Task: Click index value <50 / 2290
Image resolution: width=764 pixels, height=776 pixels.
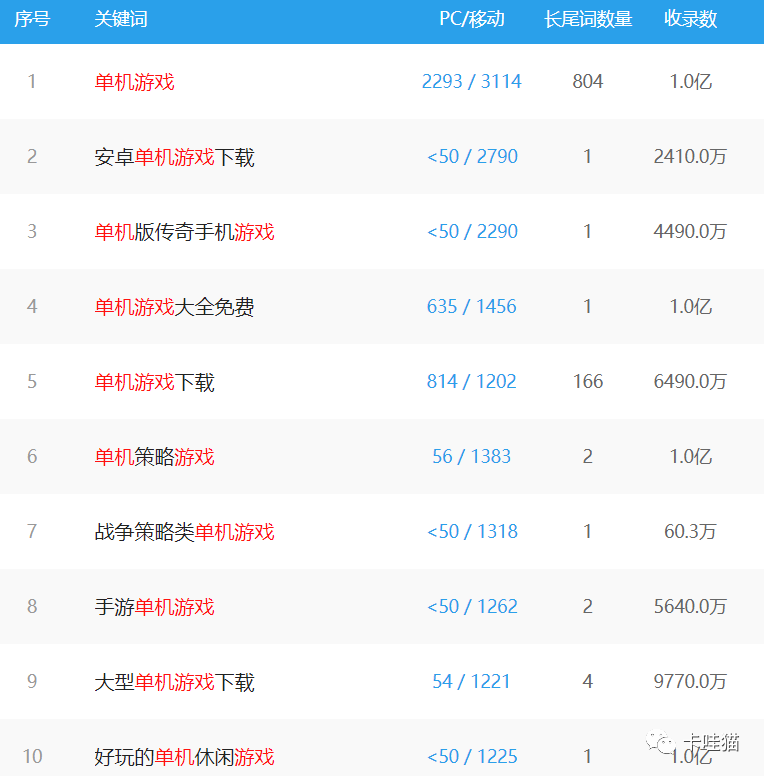Action: pos(472,232)
